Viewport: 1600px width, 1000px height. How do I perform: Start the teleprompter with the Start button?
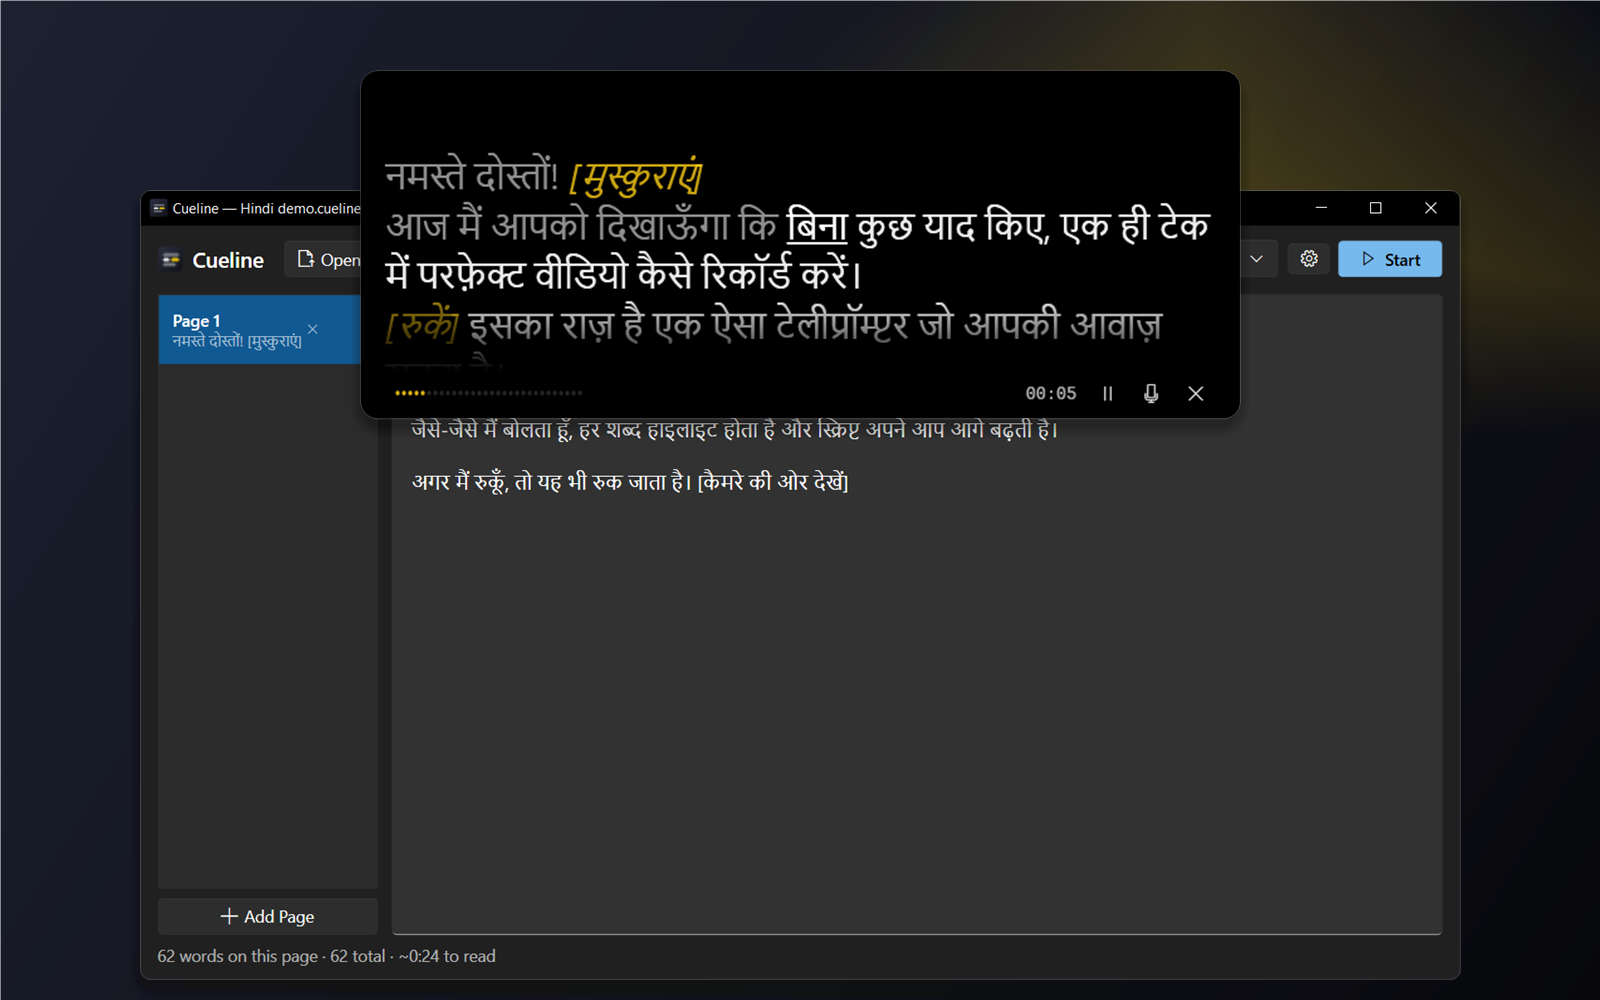(1390, 259)
